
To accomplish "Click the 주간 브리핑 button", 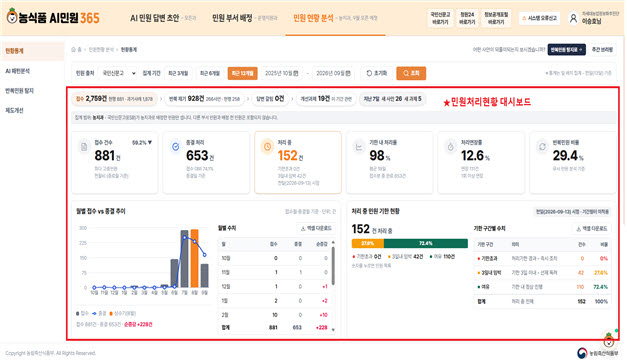I will tap(602, 50).
